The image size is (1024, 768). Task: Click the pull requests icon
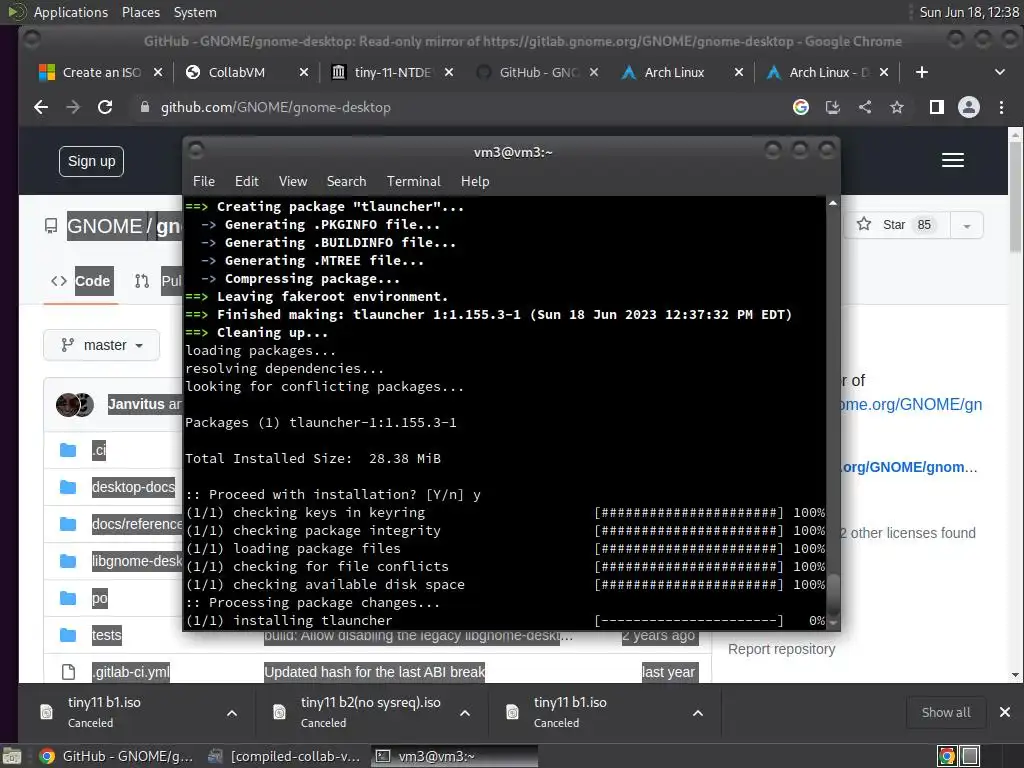142,281
